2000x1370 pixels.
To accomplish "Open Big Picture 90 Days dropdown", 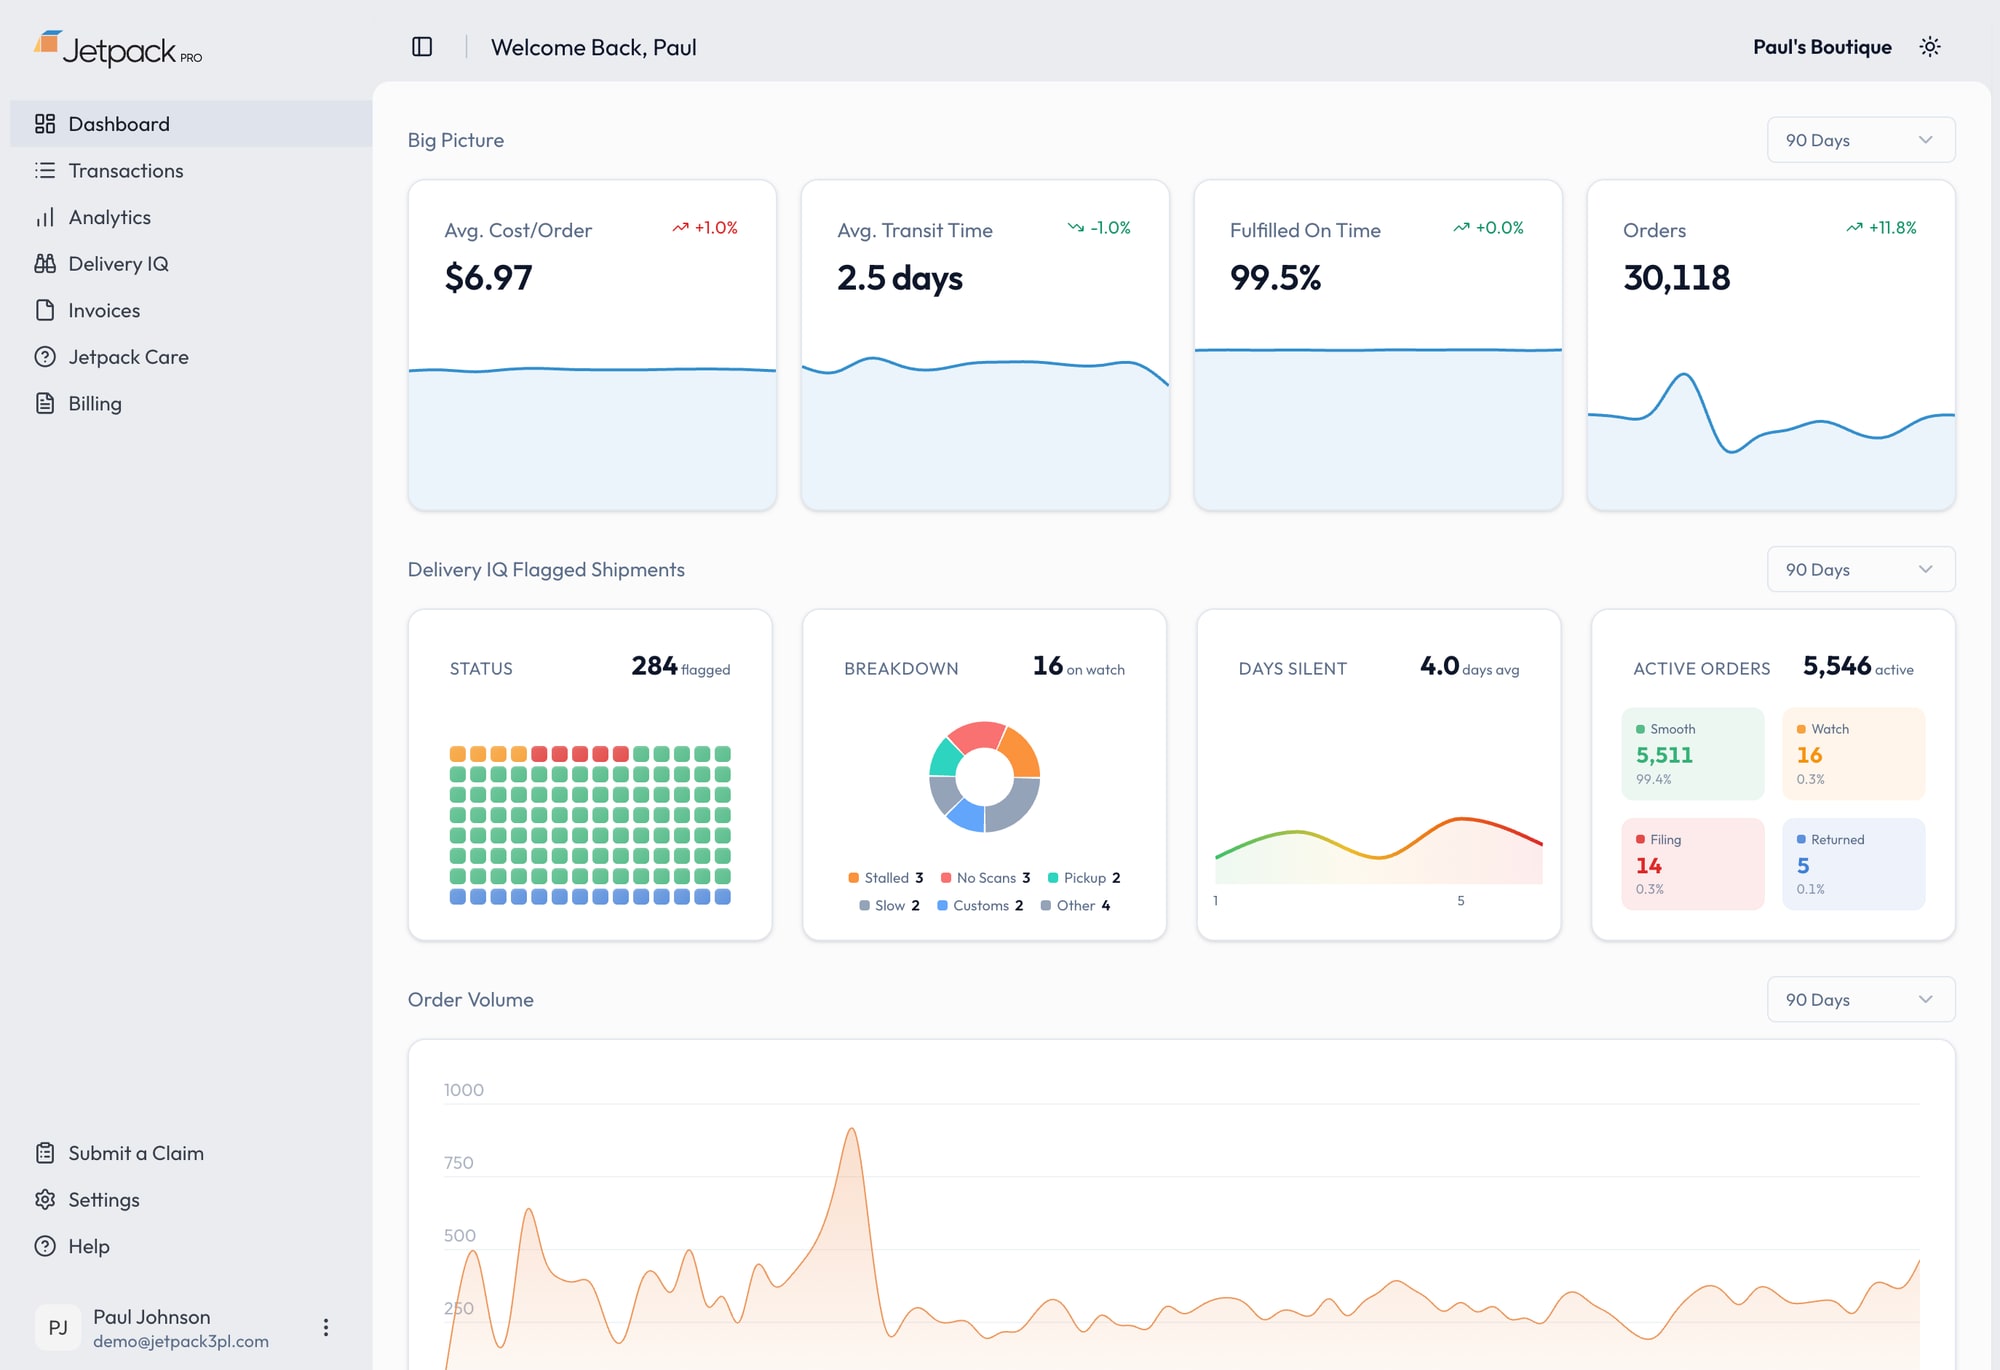I will point(1861,140).
